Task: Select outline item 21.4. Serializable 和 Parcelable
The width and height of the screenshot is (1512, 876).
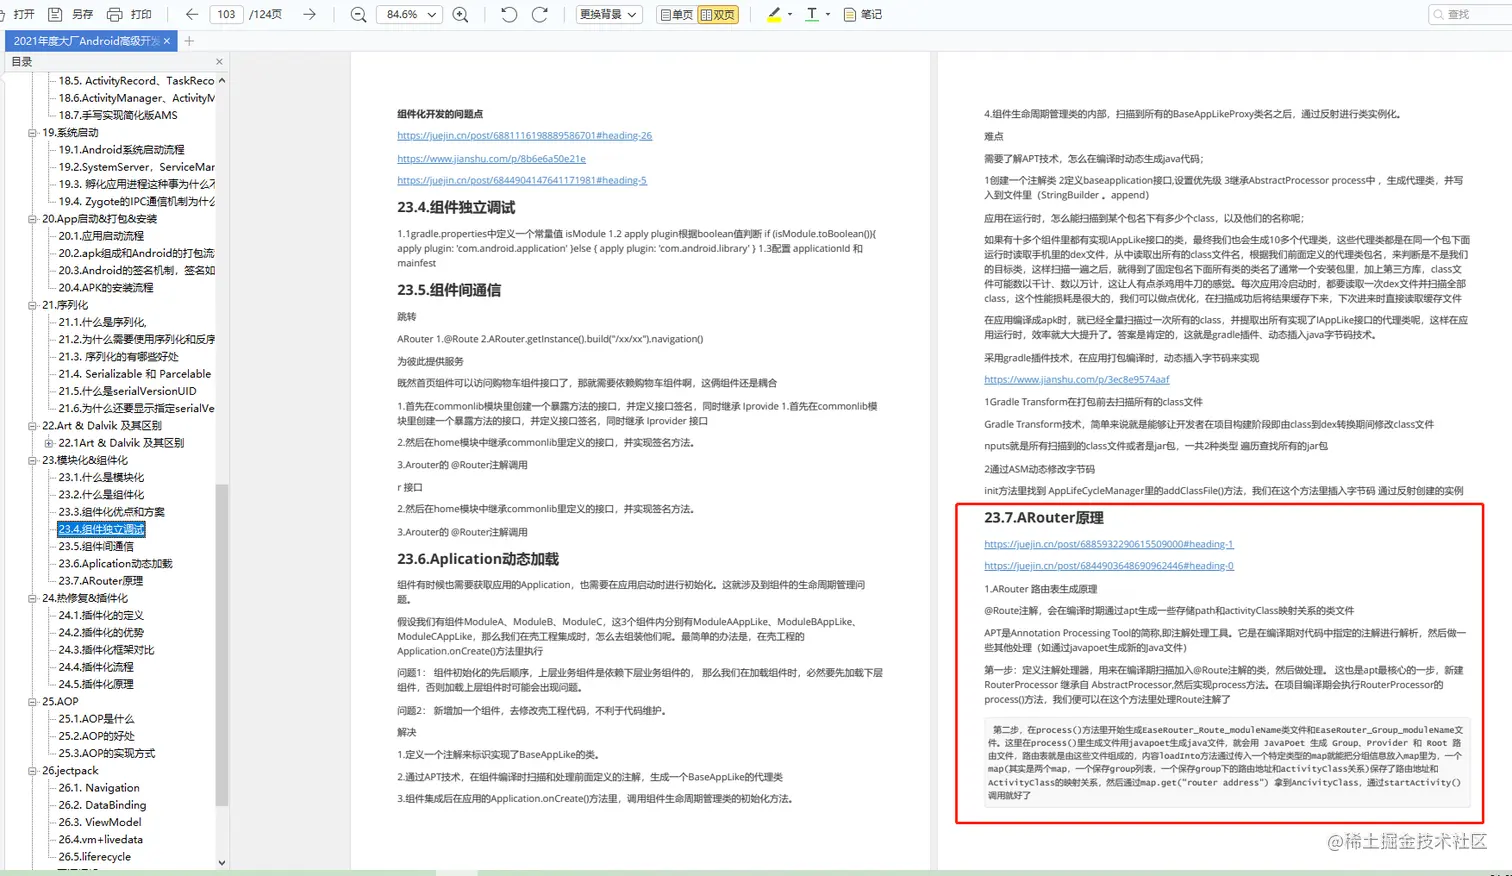Action: click(135, 374)
